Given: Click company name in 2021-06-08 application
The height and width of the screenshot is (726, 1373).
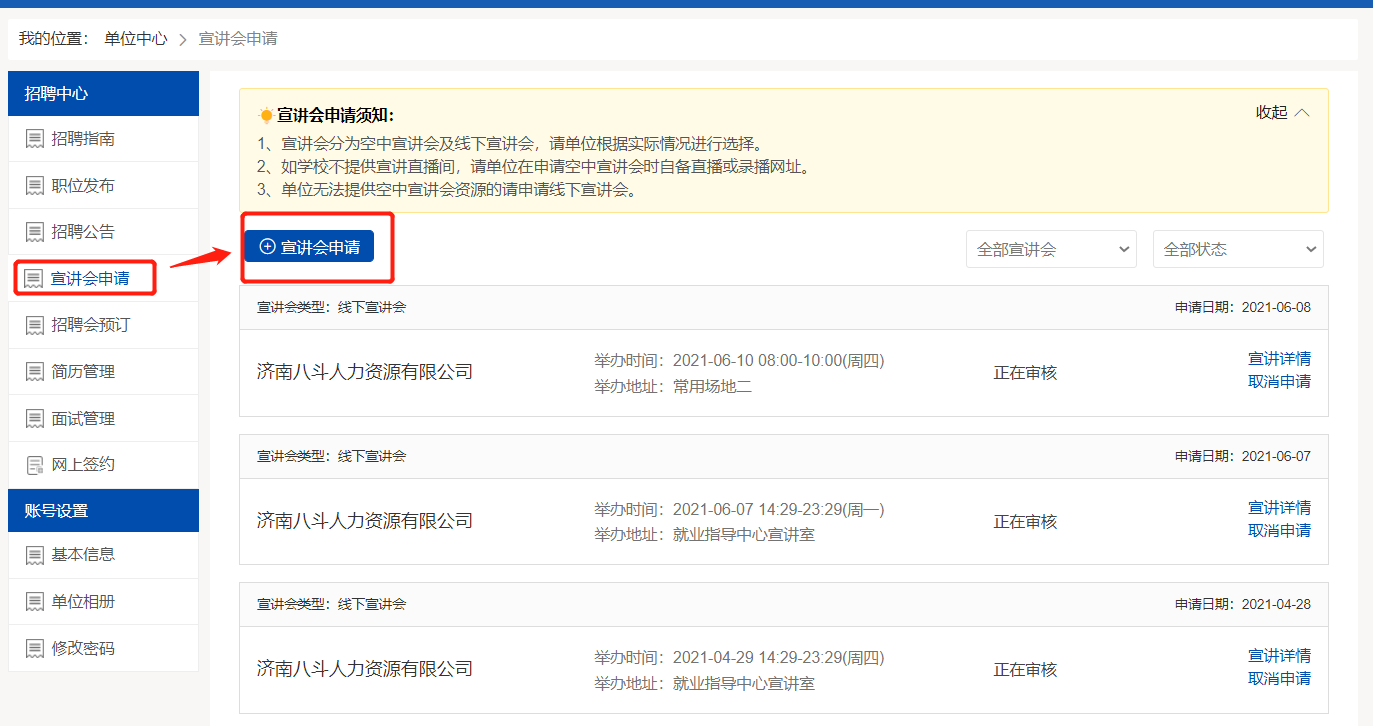Looking at the screenshot, I should [365, 372].
